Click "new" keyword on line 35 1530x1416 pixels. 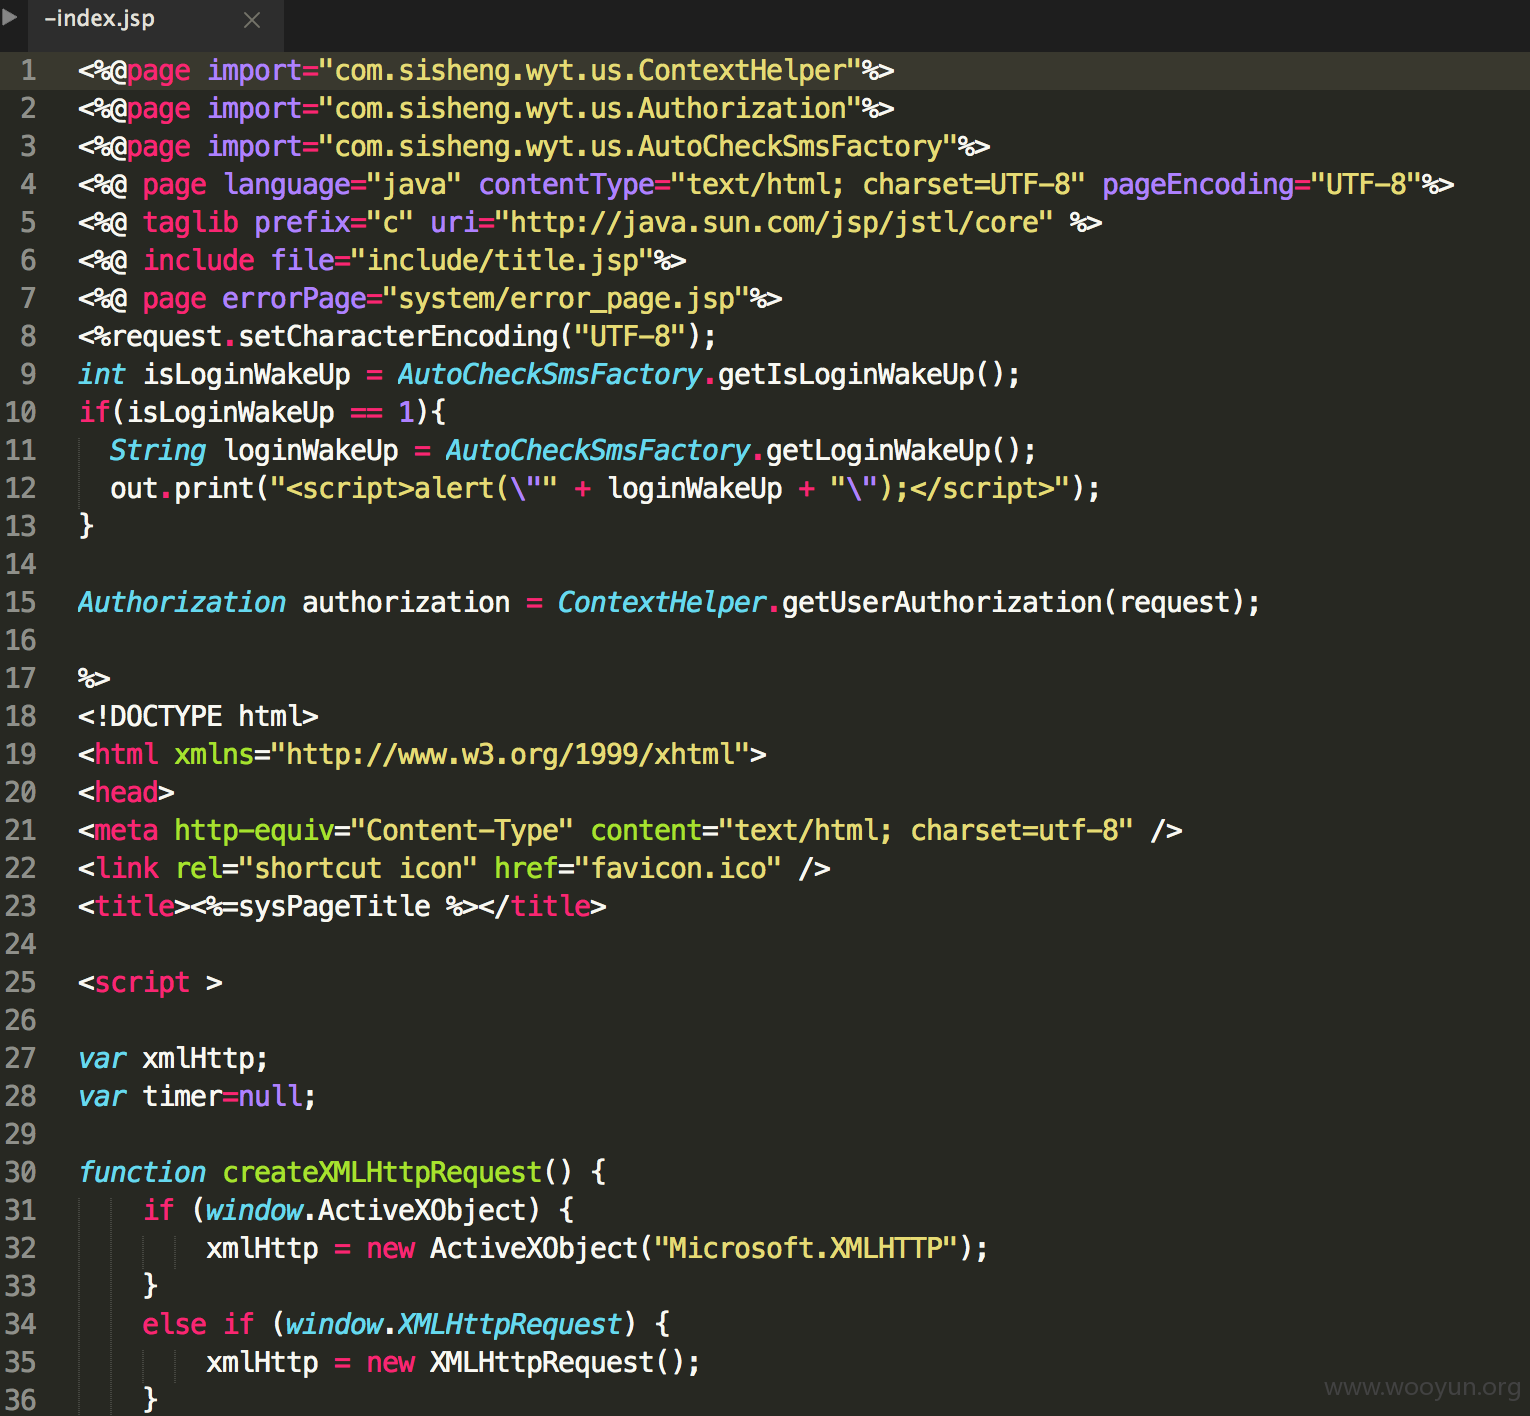[390, 1362]
